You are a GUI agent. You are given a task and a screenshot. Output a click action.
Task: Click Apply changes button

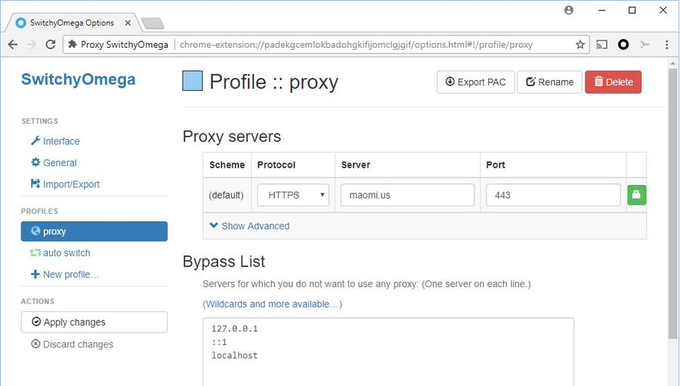pyautogui.click(x=94, y=322)
